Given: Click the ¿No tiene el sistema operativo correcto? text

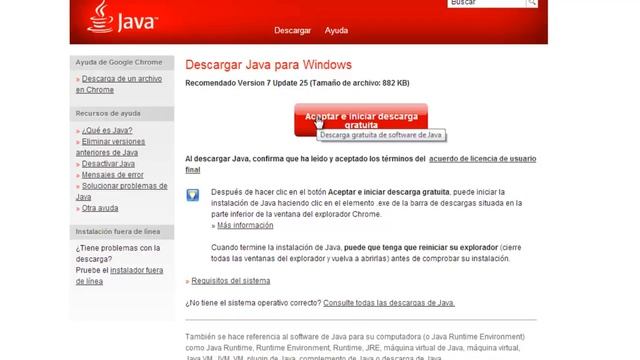Looking at the screenshot, I should tap(253, 303).
